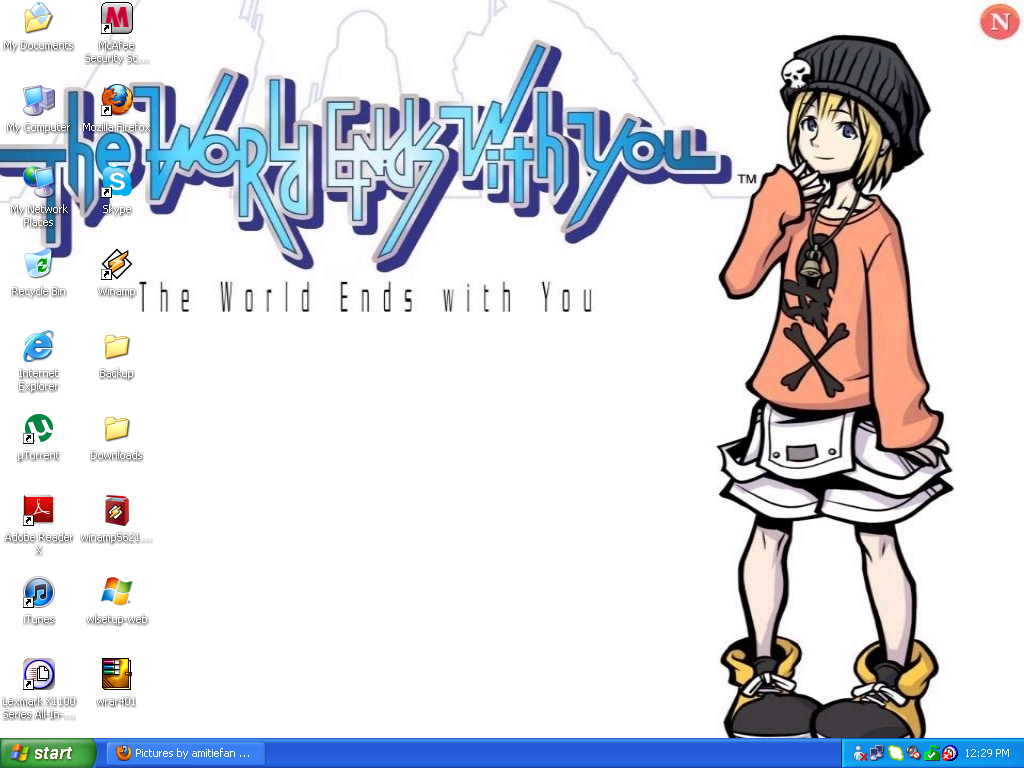Click green checkmark security tray icon

point(932,754)
